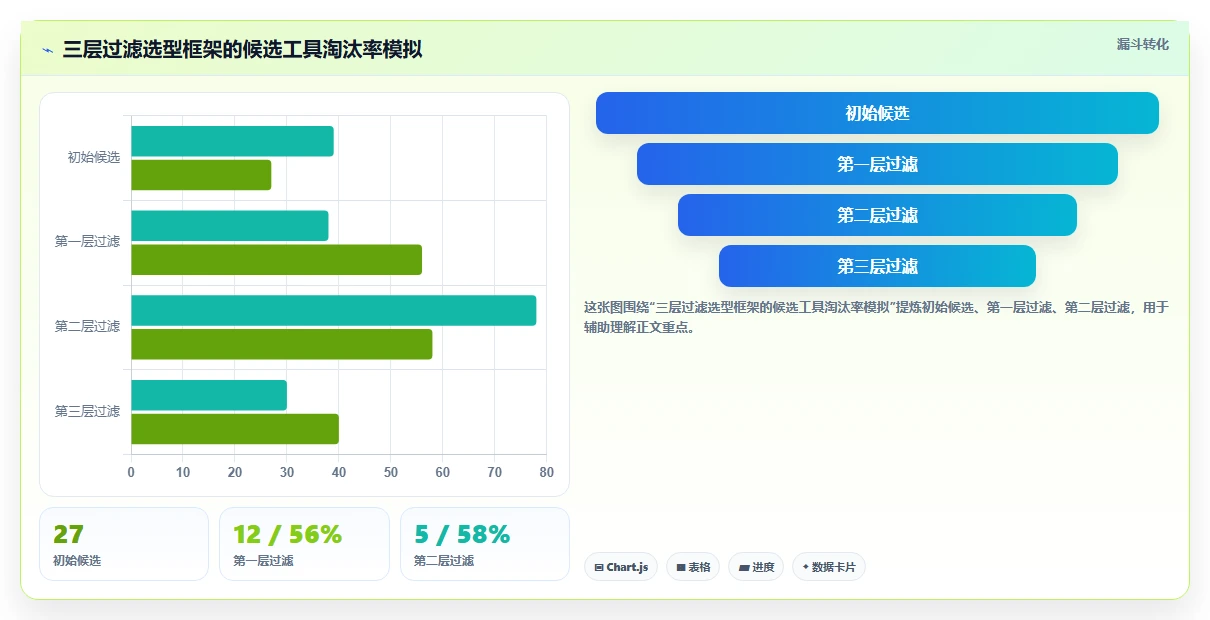The width and height of the screenshot is (1210, 620).
Task: Select the 第一层过滤 funnel stage bar
Action: (877, 164)
